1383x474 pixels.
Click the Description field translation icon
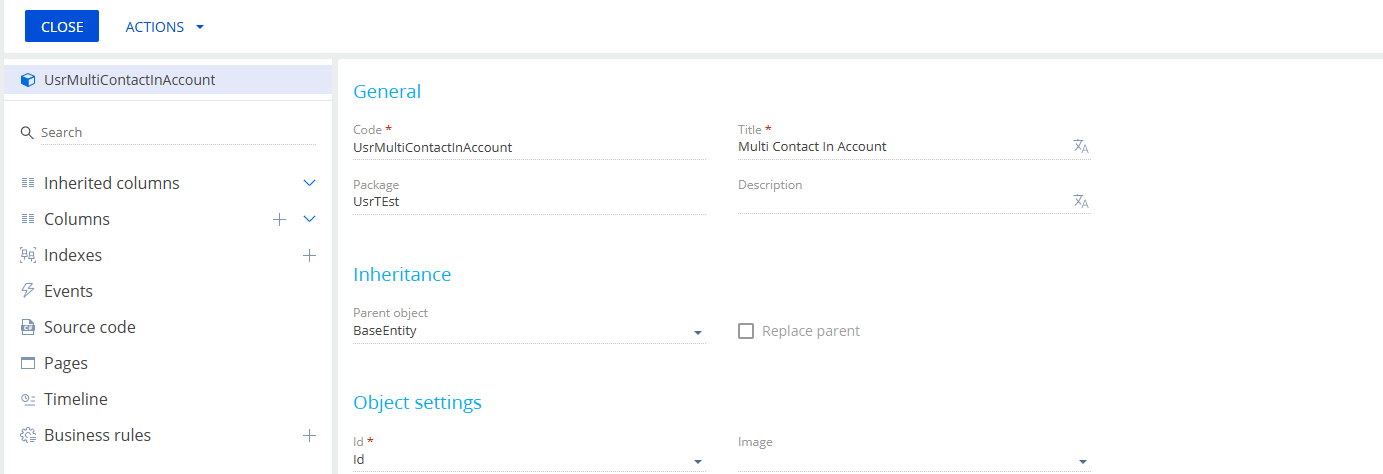pos(1081,201)
